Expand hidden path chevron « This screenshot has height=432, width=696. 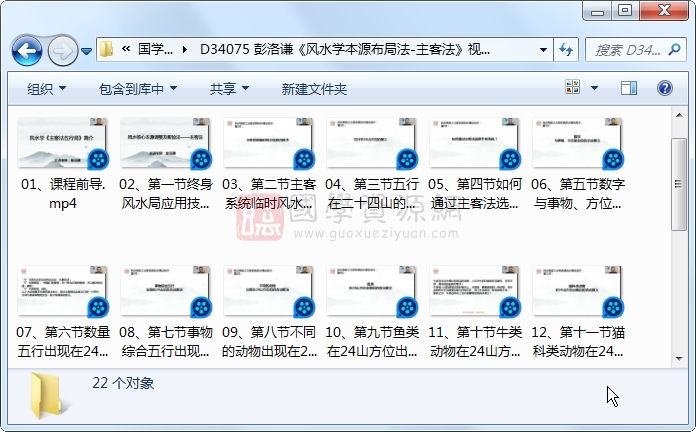[x=126, y=49]
